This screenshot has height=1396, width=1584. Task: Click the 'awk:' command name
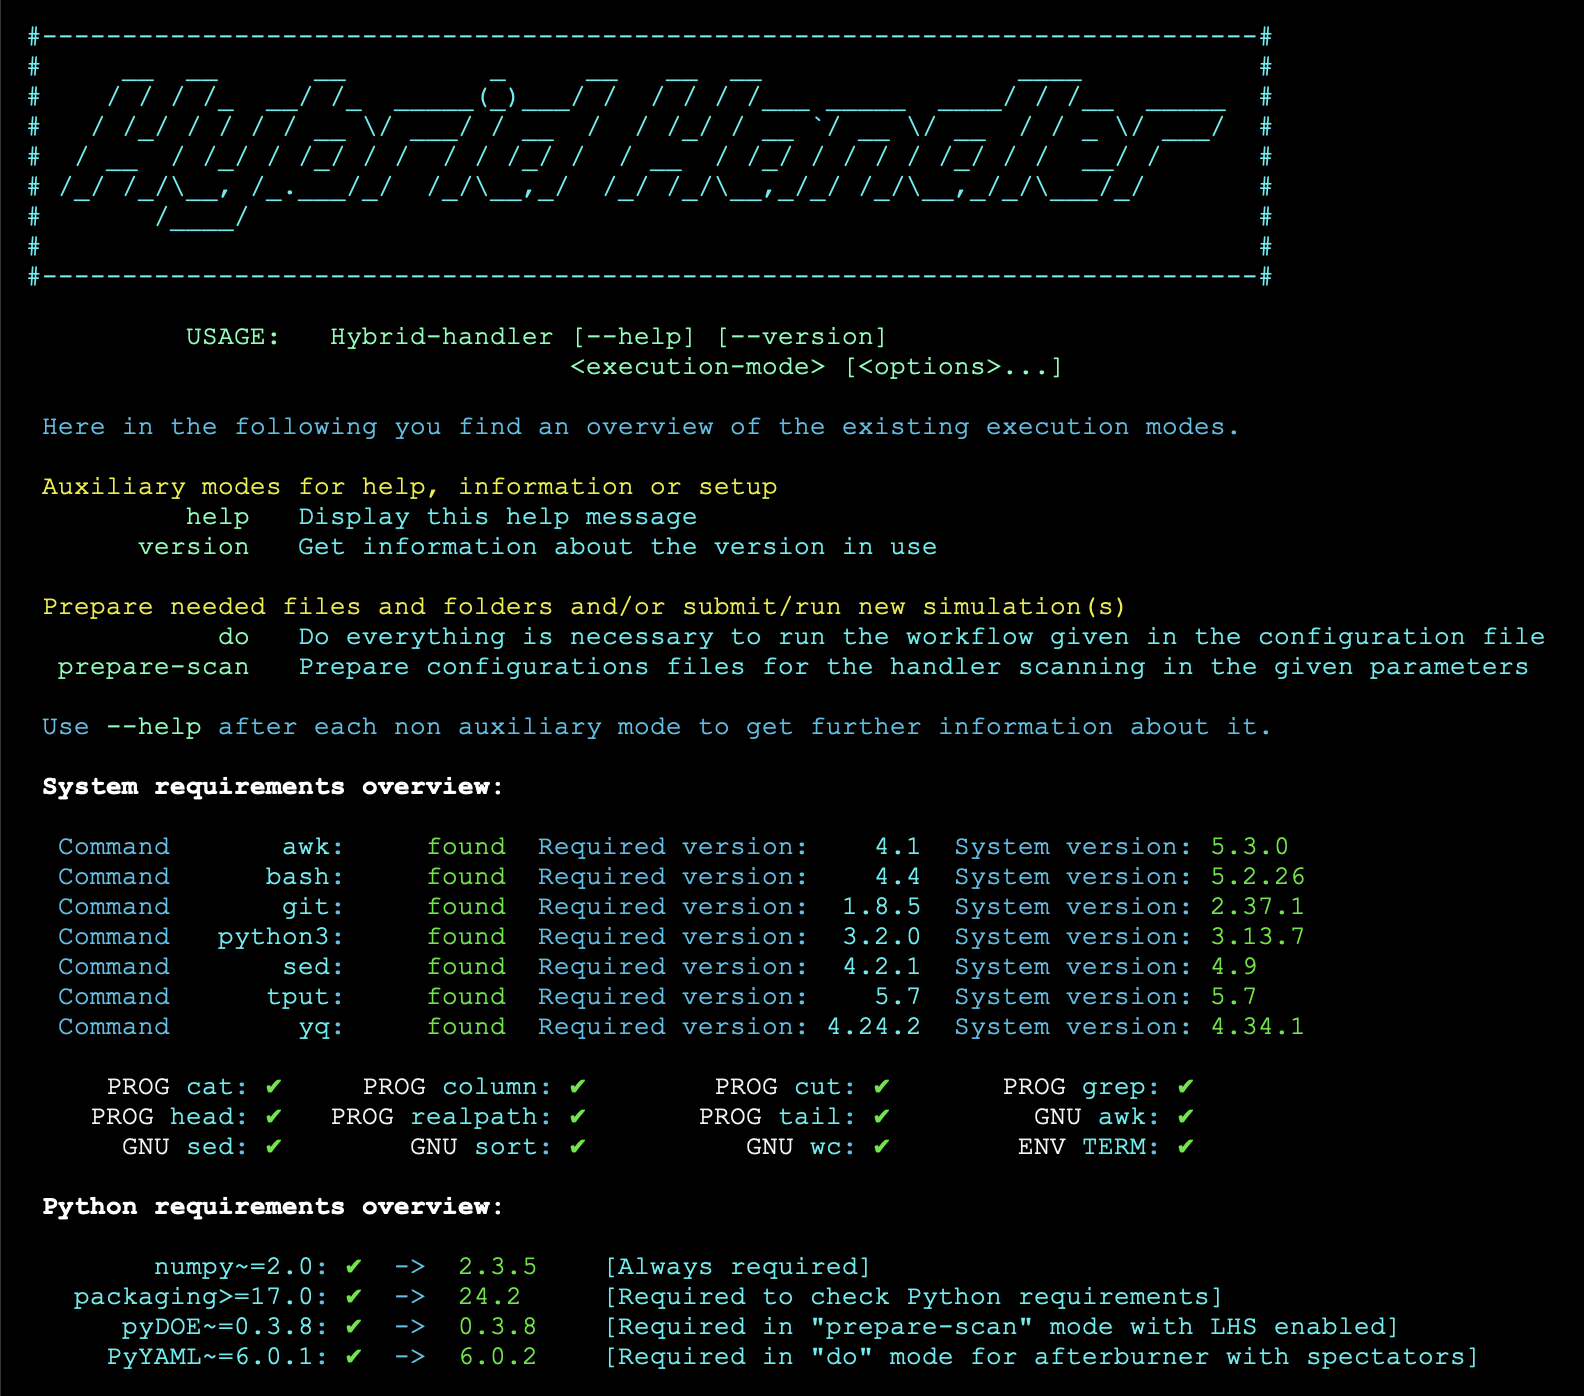coord(313,847)
